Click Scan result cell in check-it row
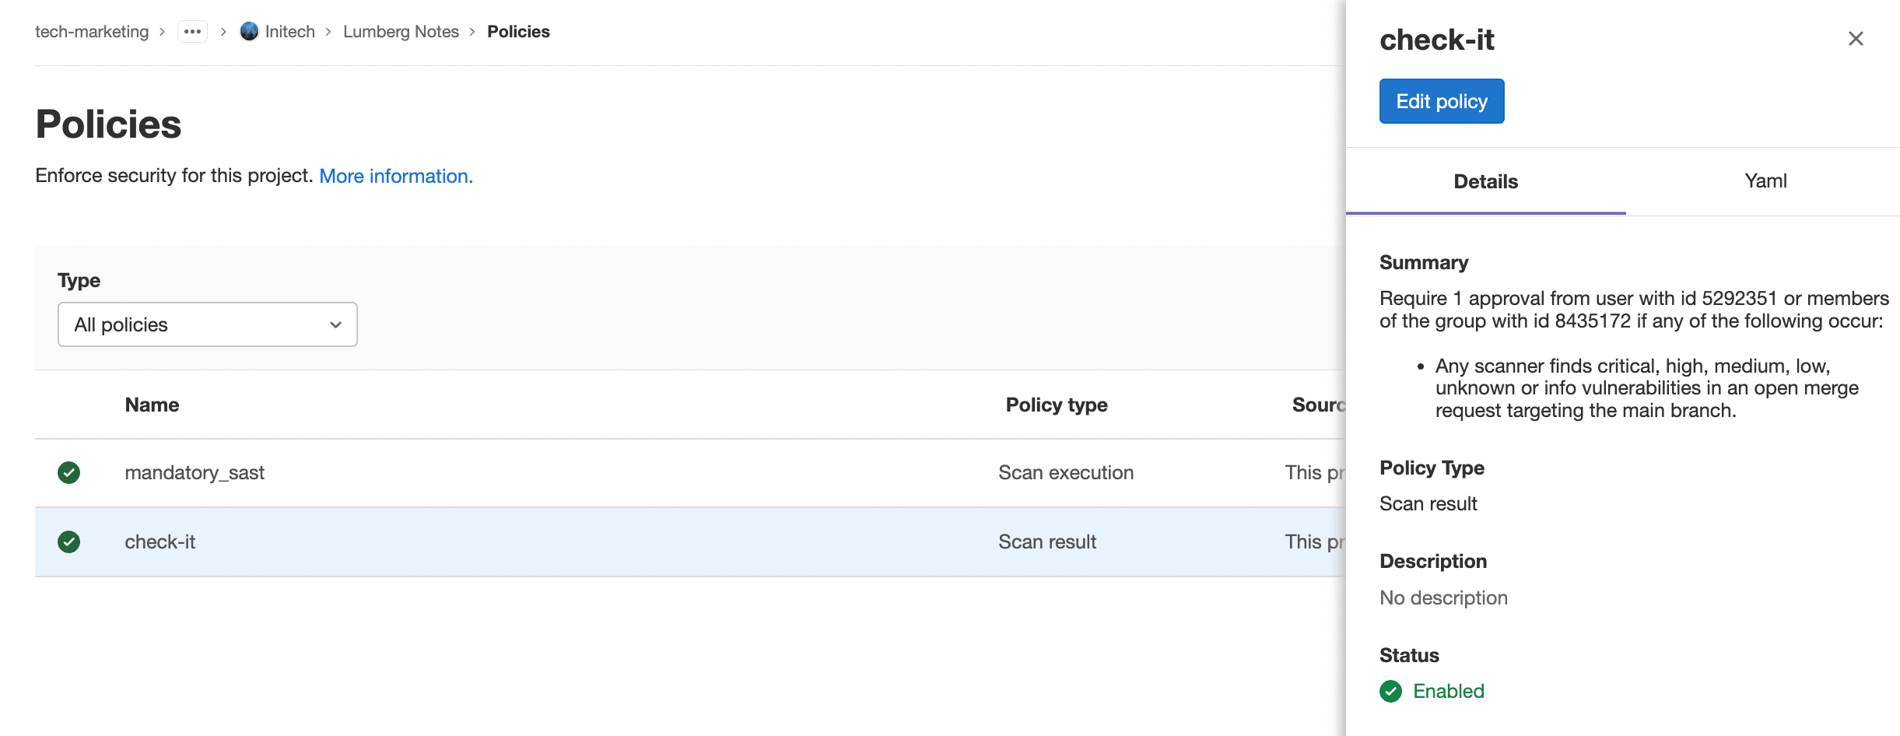 (1047, 542)
